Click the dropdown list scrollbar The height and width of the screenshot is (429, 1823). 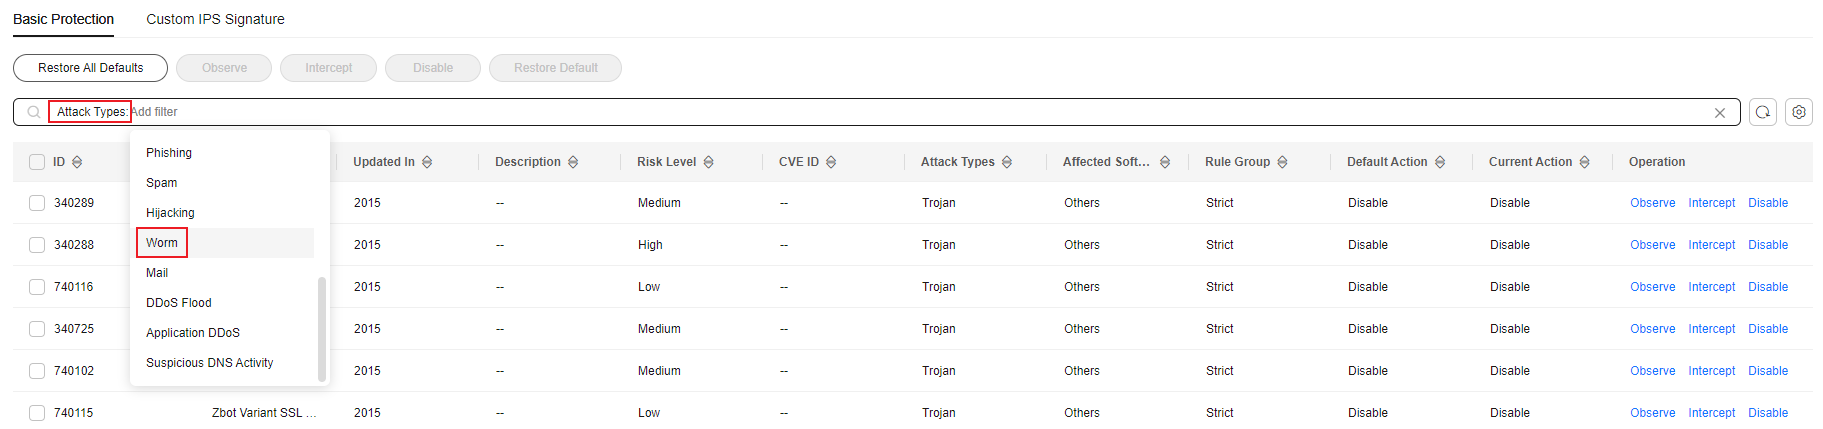point(322,329)
